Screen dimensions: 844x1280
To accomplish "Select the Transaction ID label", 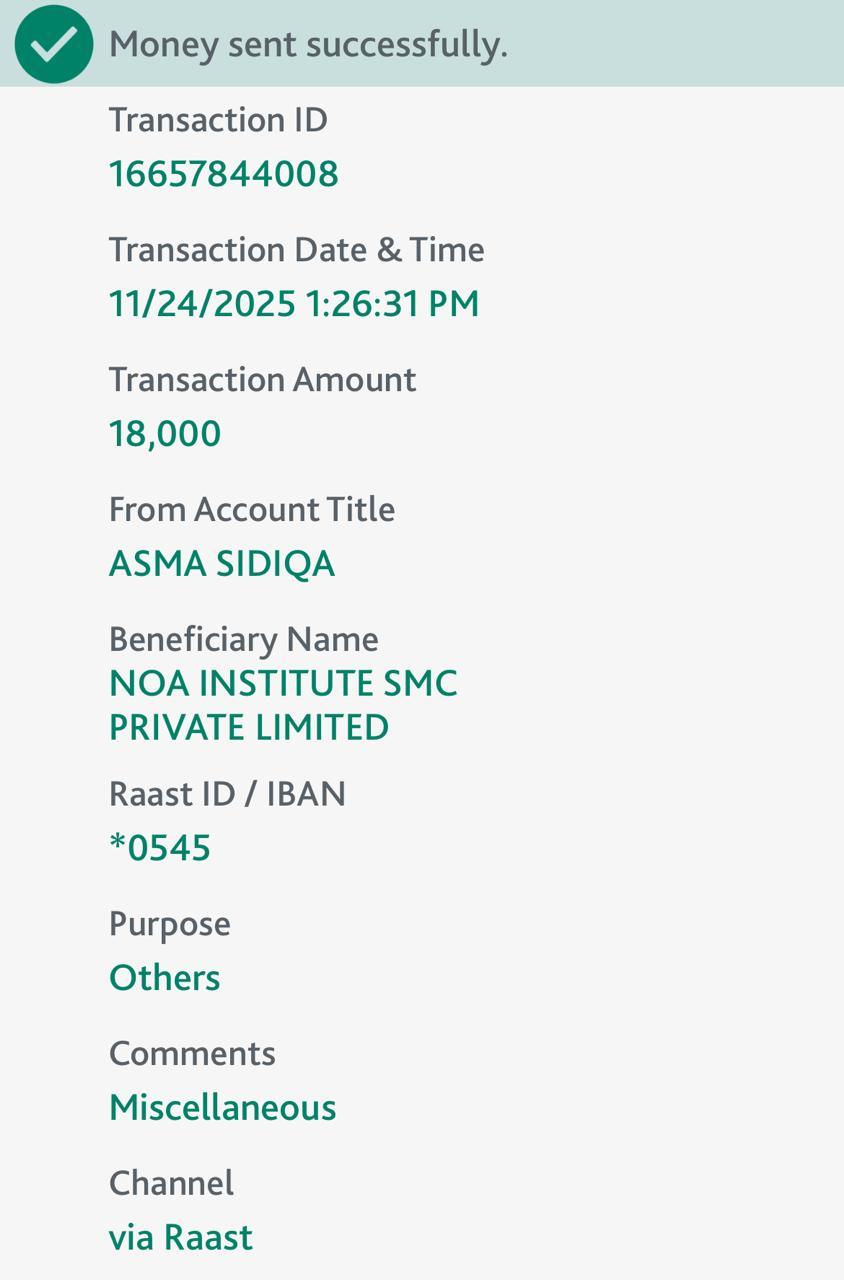I will (x=218, y=120).
